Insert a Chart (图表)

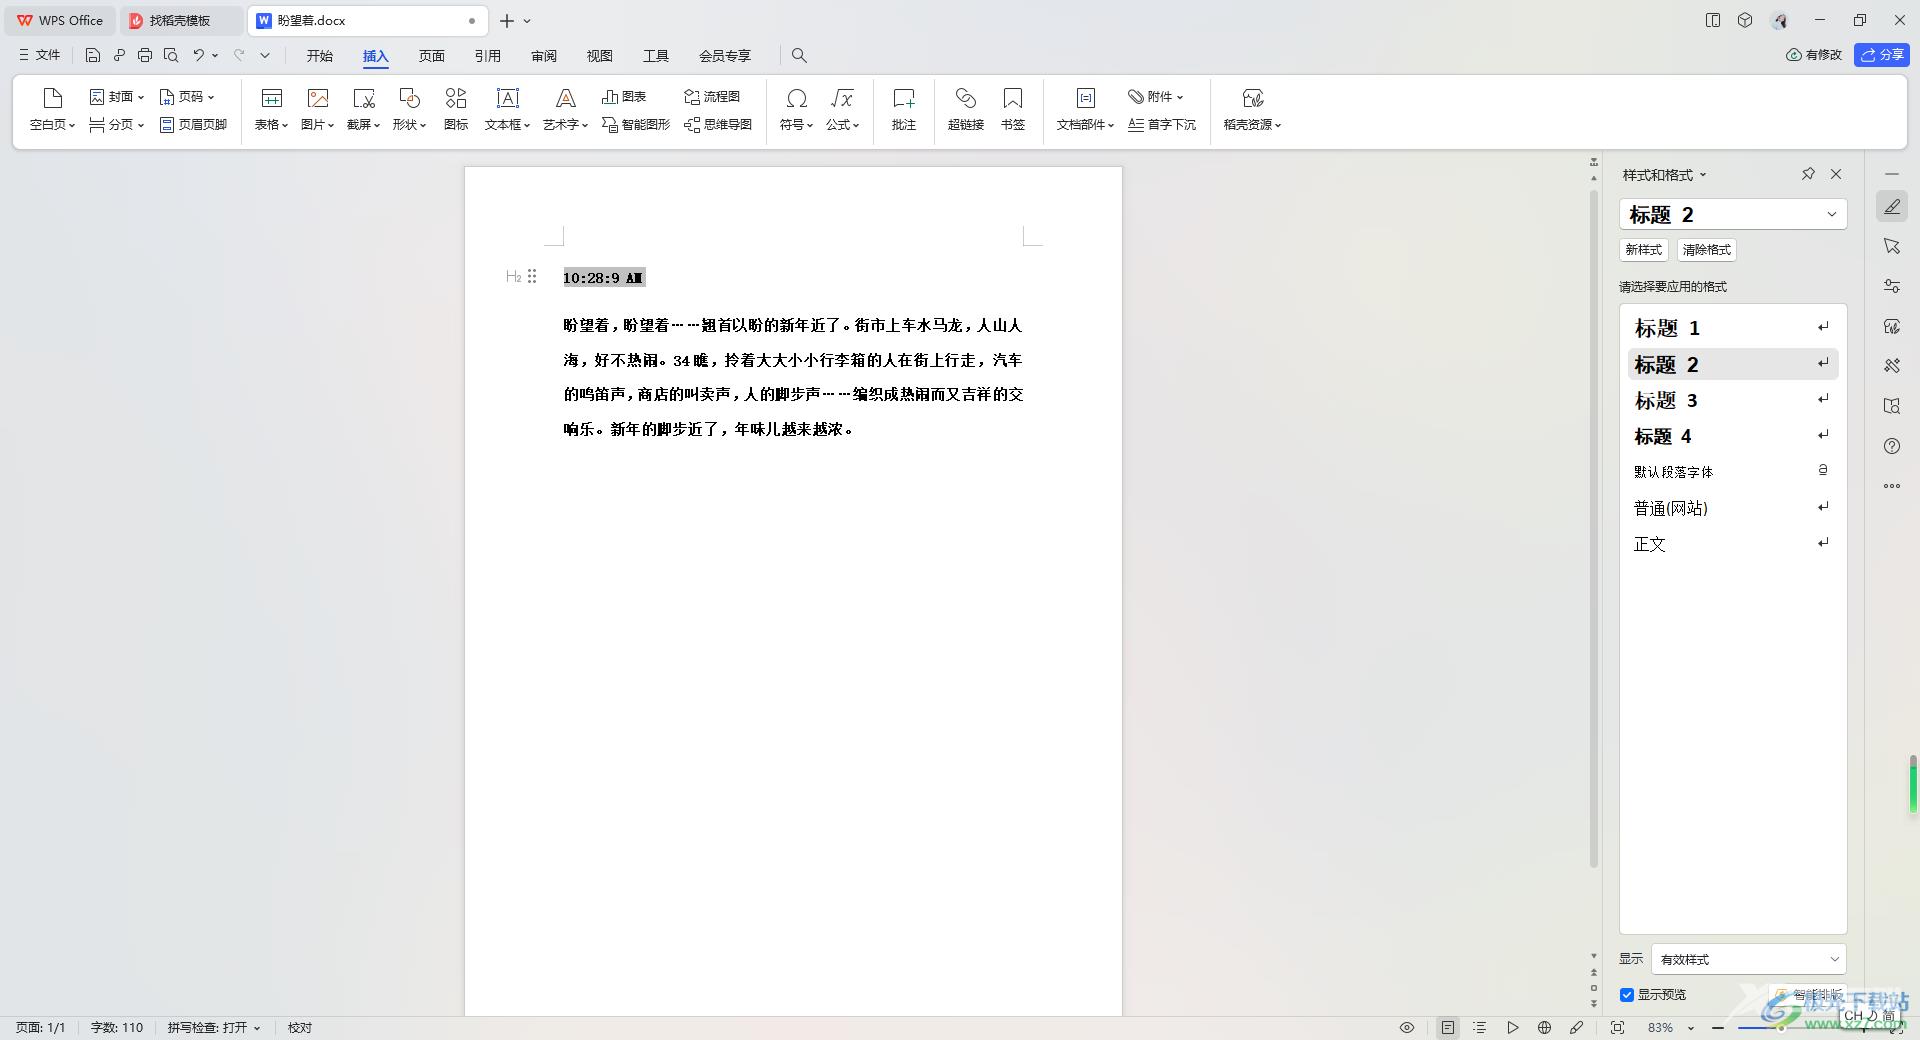point(624,97)
